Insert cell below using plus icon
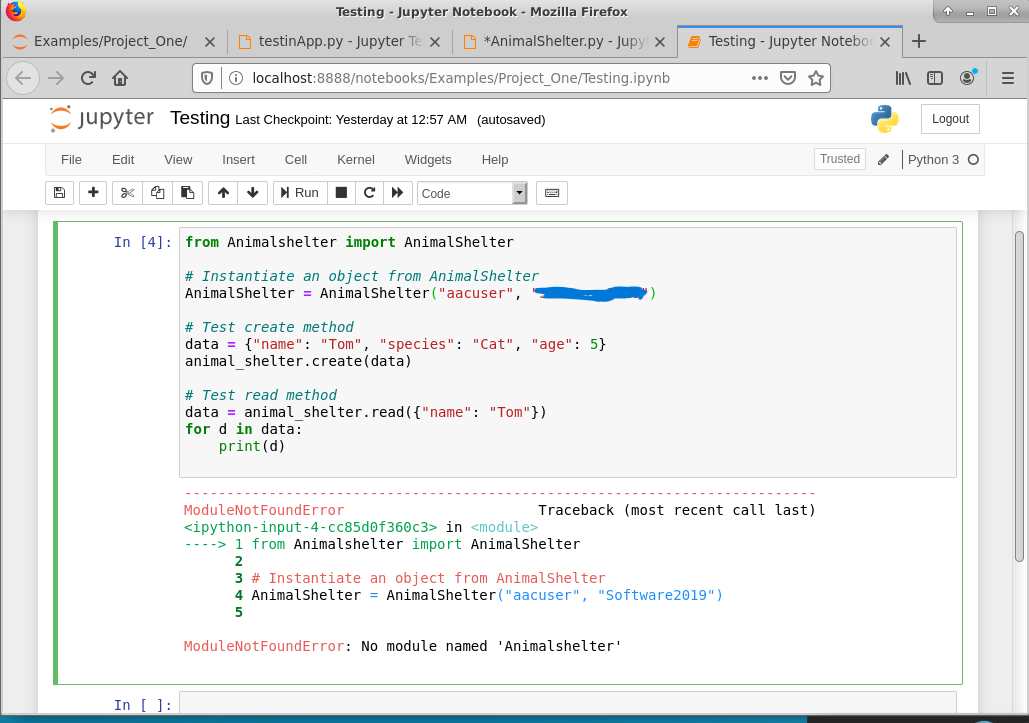 (93, 193)
